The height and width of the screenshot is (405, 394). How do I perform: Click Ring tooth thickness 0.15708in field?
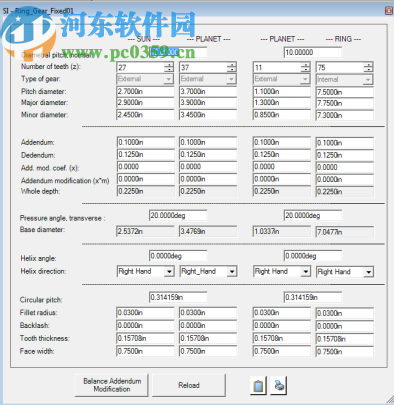tap(345, 339)
